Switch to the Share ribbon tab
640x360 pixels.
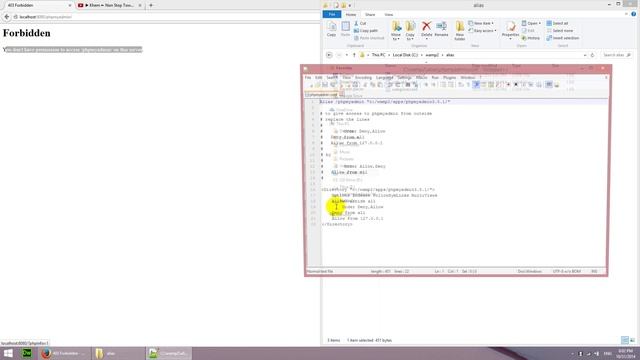click(370, 14)
